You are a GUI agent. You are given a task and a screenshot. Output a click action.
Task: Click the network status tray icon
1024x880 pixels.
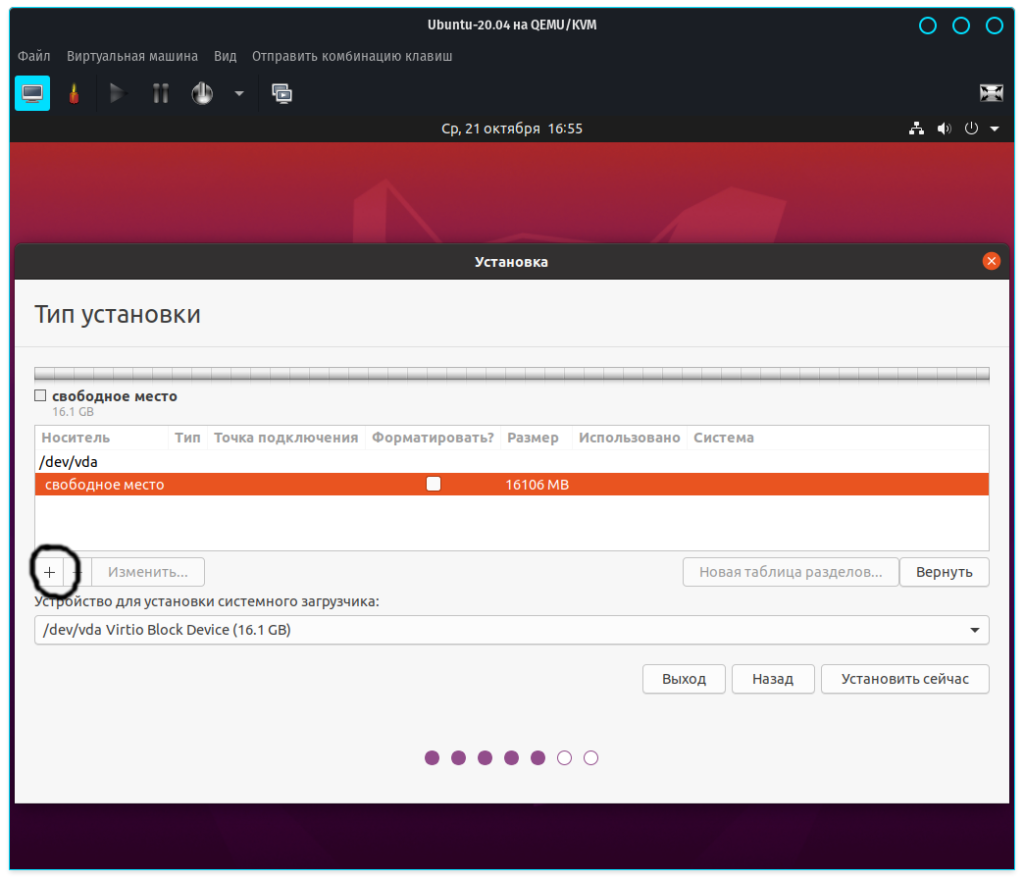coord(916,129)
